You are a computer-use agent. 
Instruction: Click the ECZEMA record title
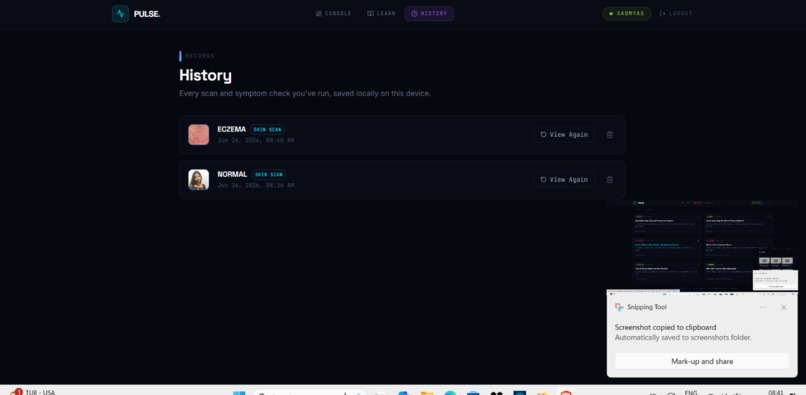click(231, 129)
